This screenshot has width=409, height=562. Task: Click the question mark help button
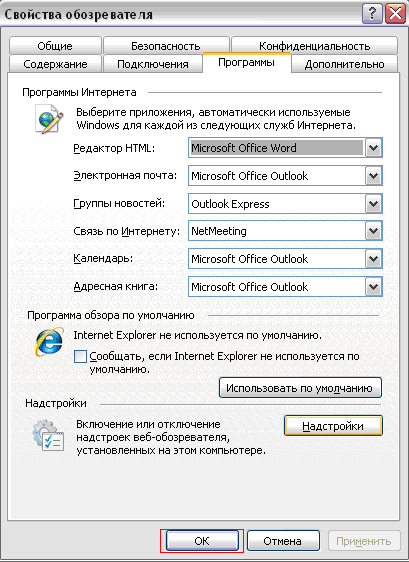click(x=372, y=14)
